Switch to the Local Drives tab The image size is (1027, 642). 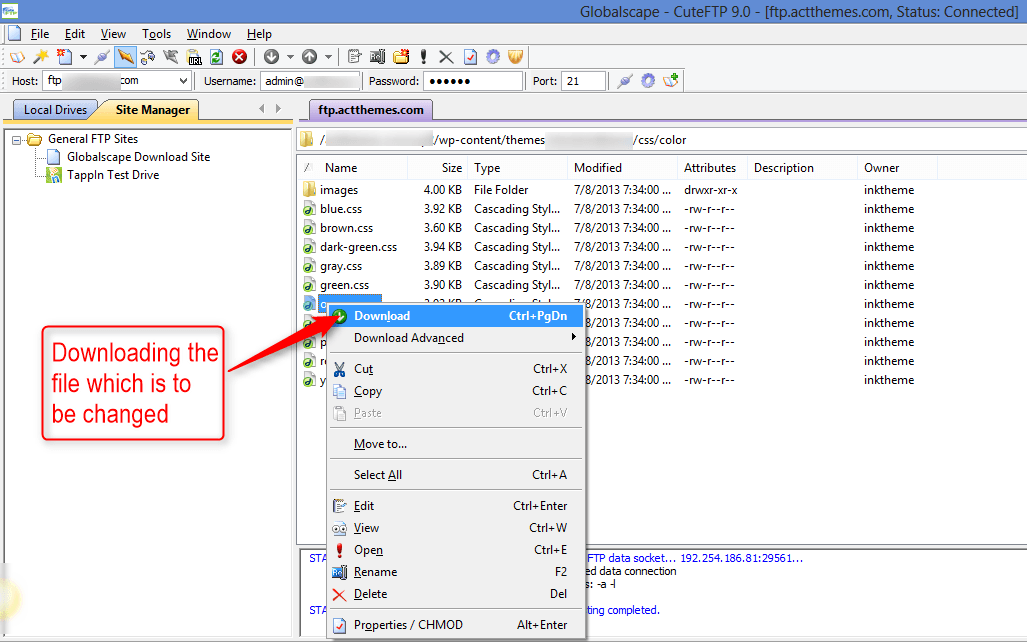56,110
